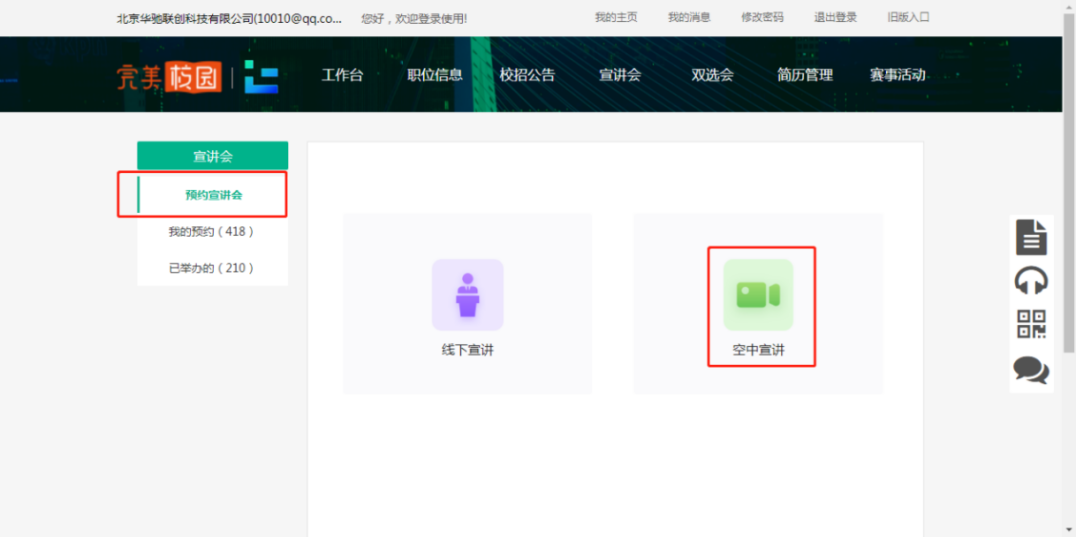Click the 完美校园 logo
This screenshot has height=537, width=1076.
click(x=169, y=76)
